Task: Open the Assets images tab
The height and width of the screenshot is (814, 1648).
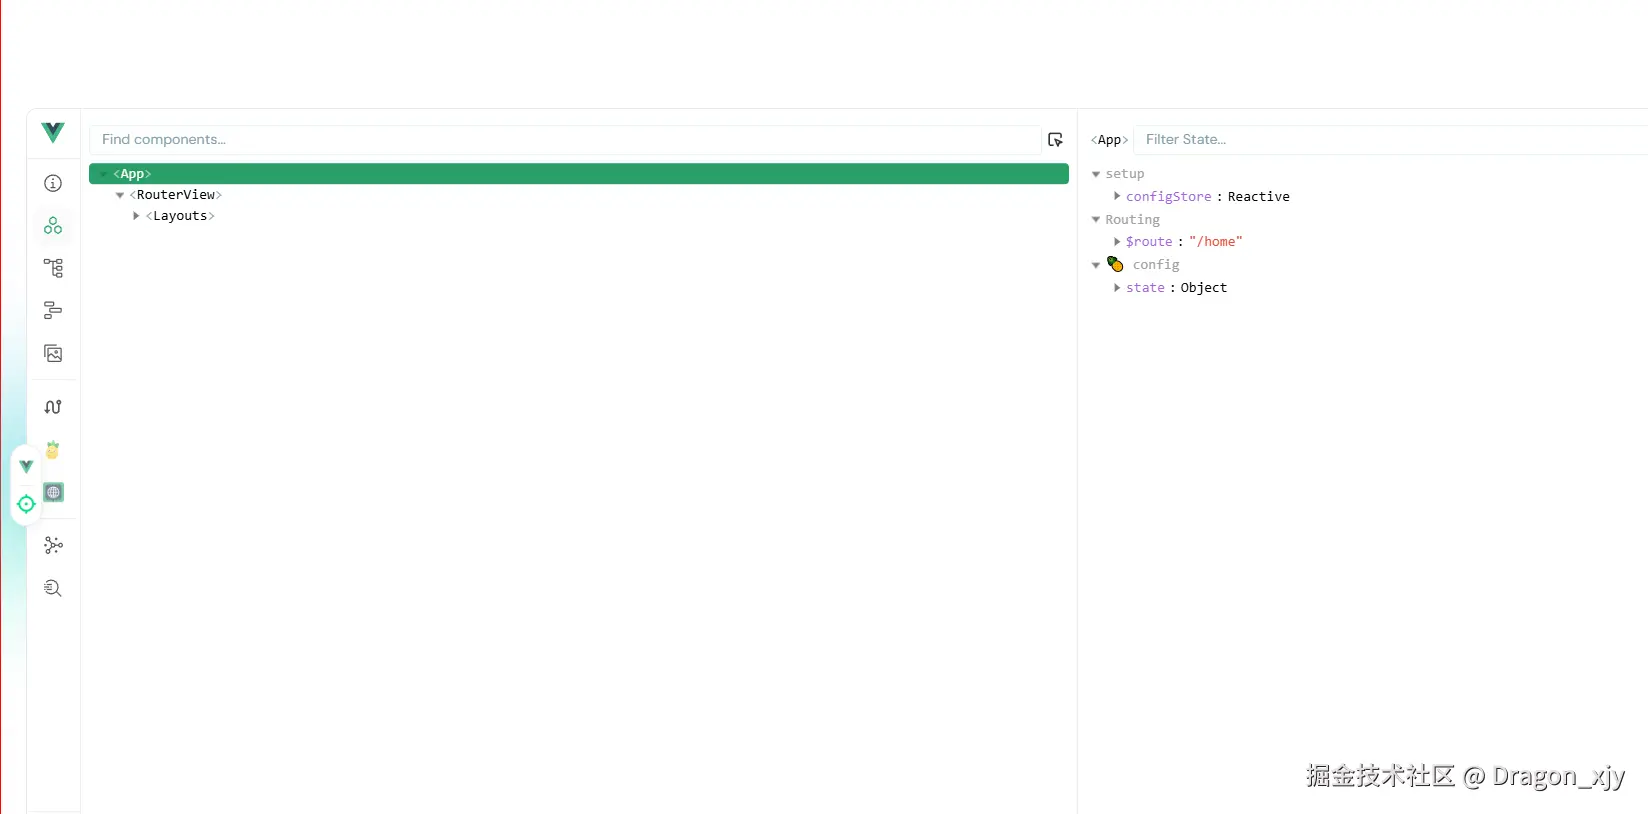Action: 53,354
